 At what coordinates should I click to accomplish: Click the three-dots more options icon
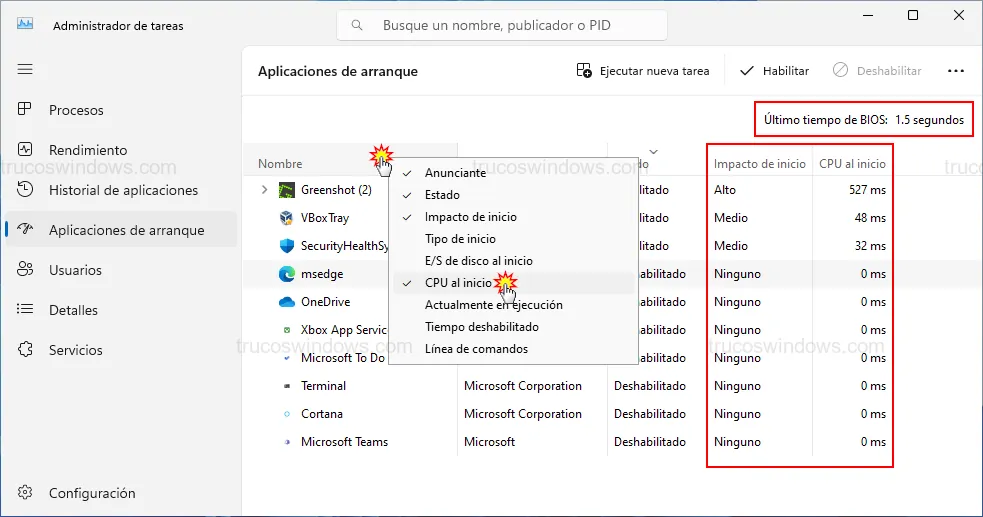tap(955, 71)
